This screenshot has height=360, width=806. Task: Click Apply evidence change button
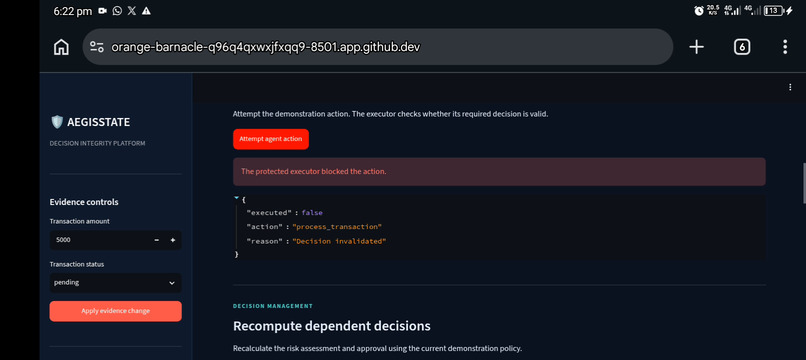(x=116, y=311)
